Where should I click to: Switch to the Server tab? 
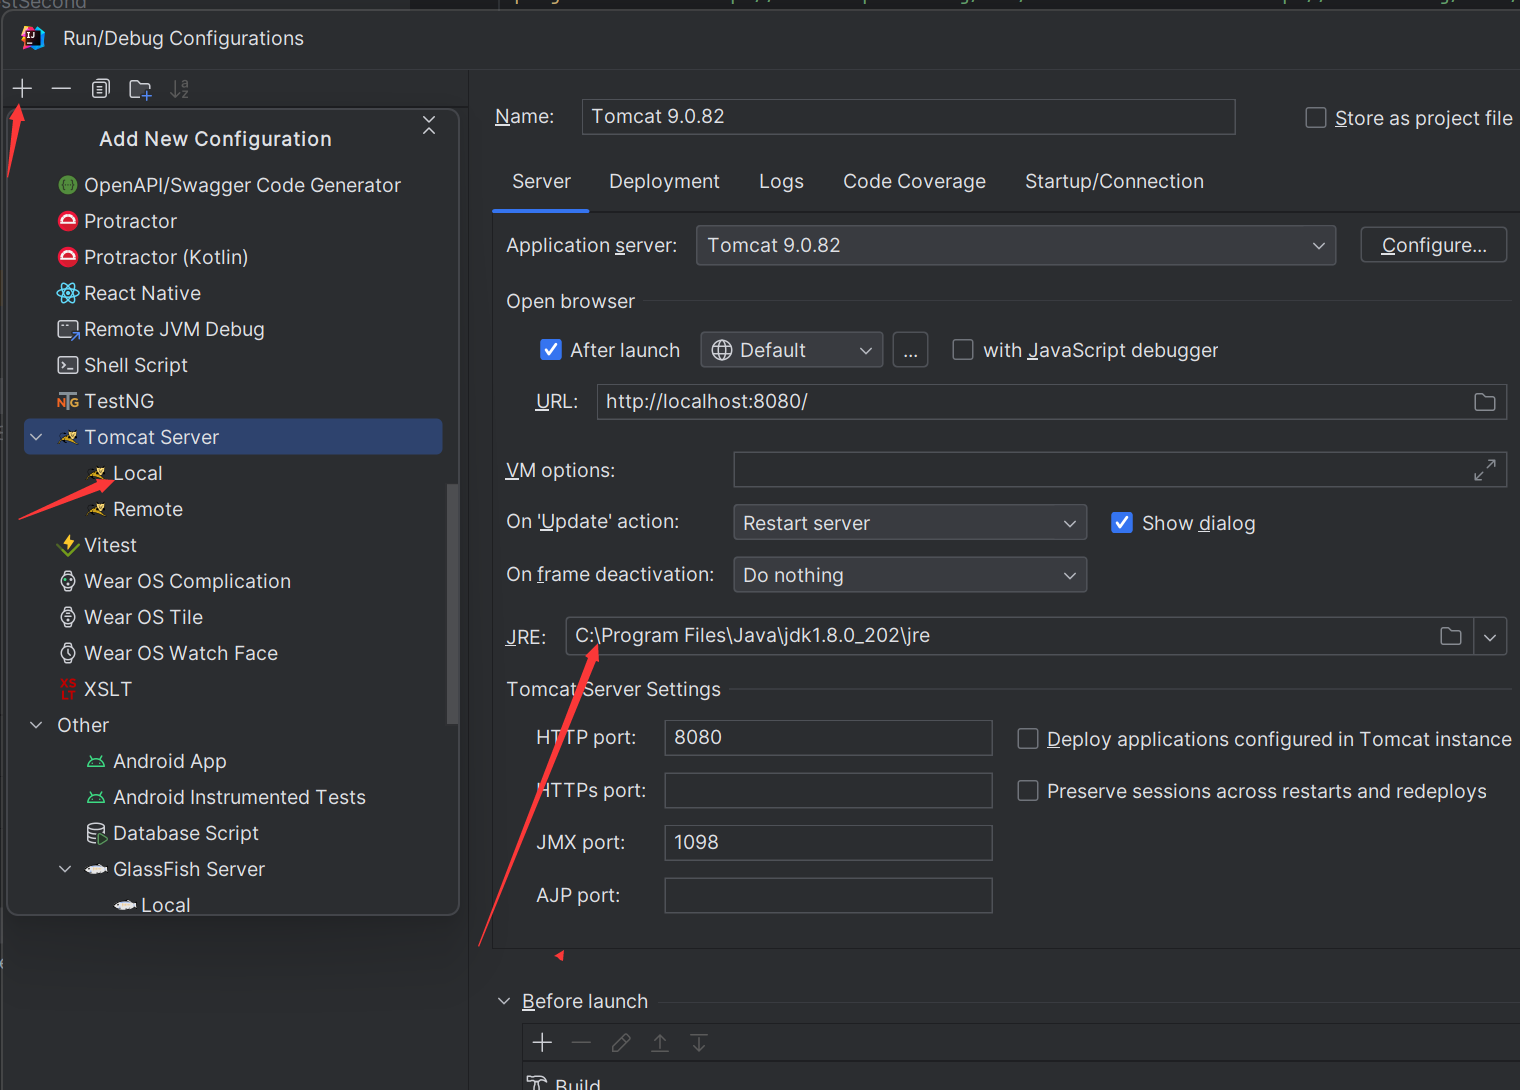pyautogui.click(x=541, y=182)
